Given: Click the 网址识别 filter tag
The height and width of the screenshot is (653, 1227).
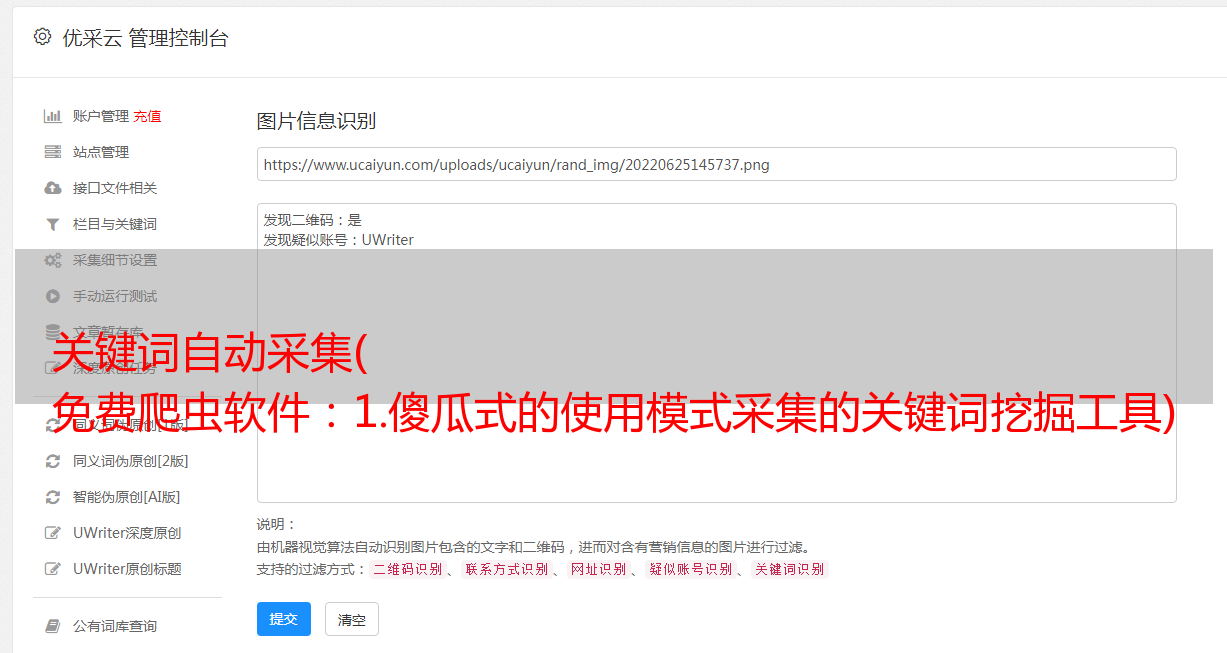Looking at the screenshot, I should 598,569.
